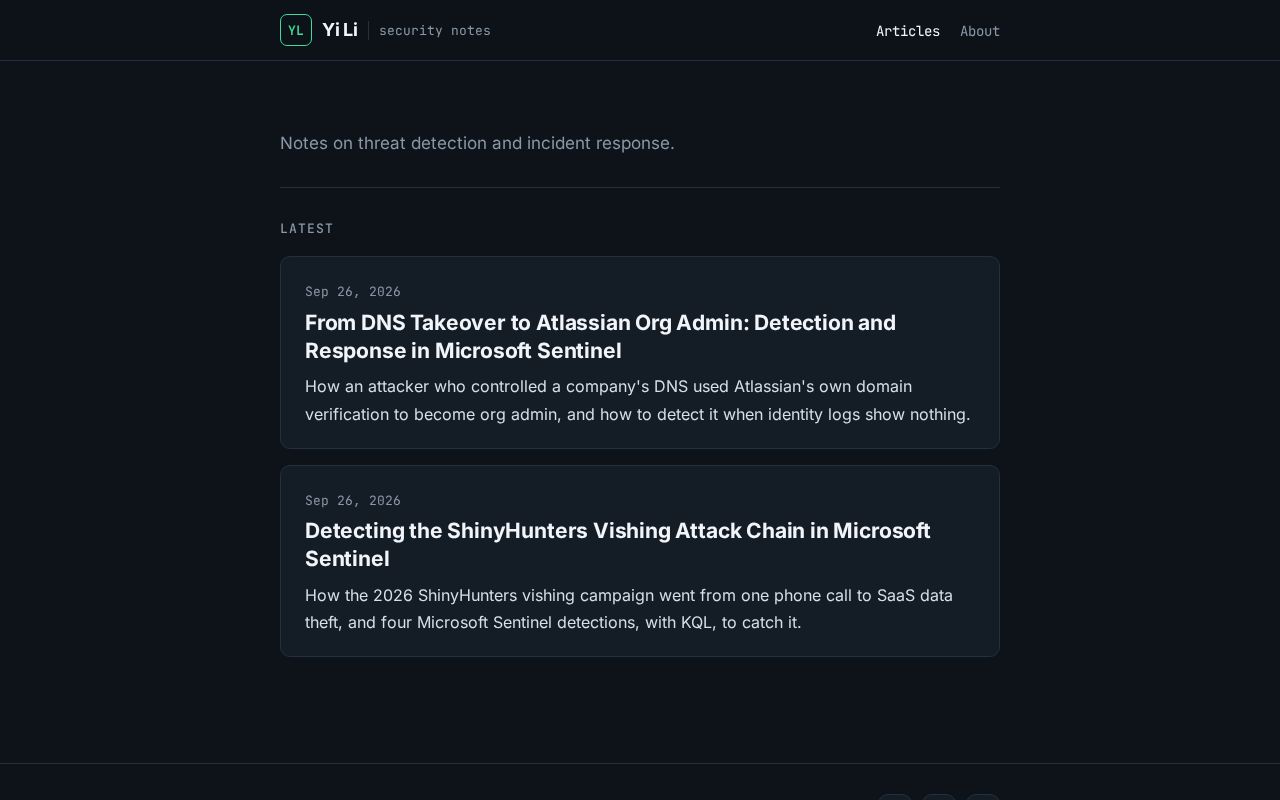1280x800 pixels.
Task: Click the date on the DNS Takeover card
Action: [x=353, y=292]
